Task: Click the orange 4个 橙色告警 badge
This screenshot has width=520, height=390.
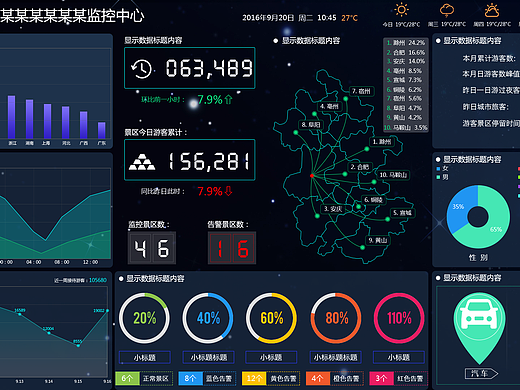Action: click(x=335, y=378)
